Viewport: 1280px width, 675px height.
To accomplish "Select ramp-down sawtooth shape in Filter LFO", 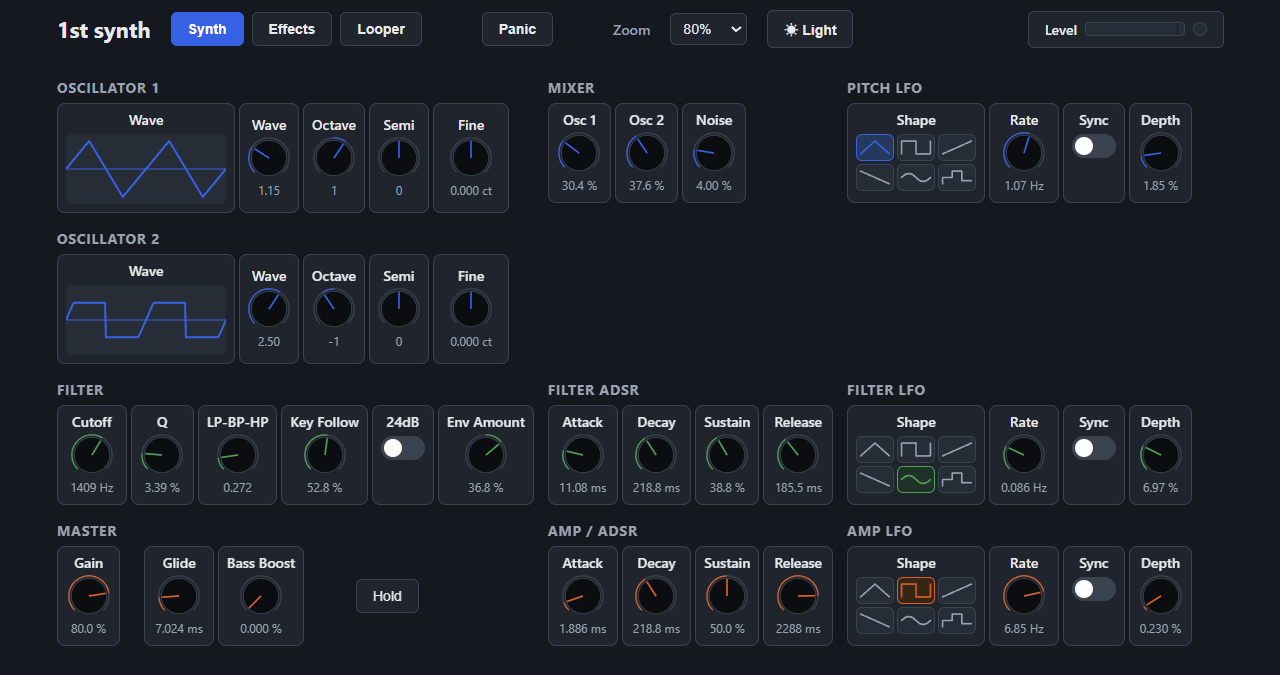I will 875,480.
